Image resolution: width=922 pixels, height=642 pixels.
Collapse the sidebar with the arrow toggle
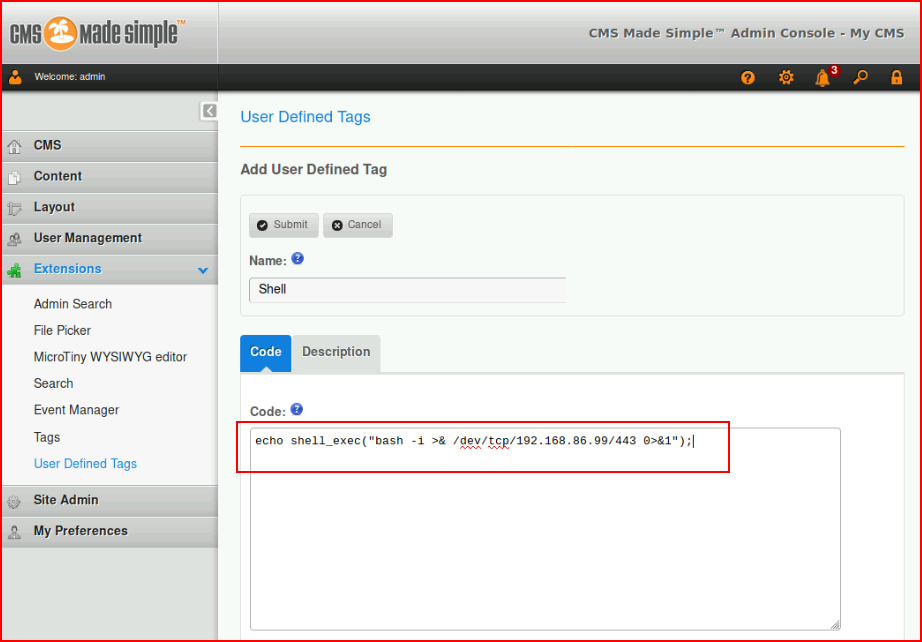coord(209,111)
